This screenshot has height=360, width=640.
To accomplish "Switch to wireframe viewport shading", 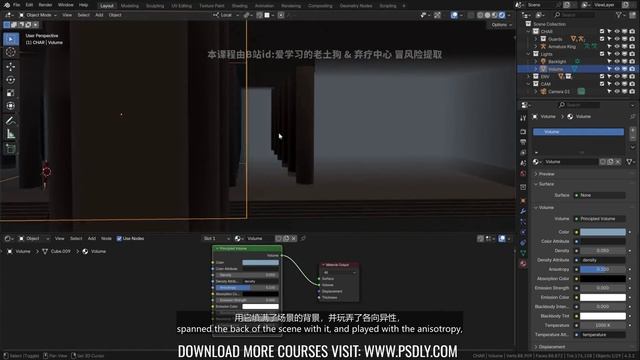I will [480, 15].
